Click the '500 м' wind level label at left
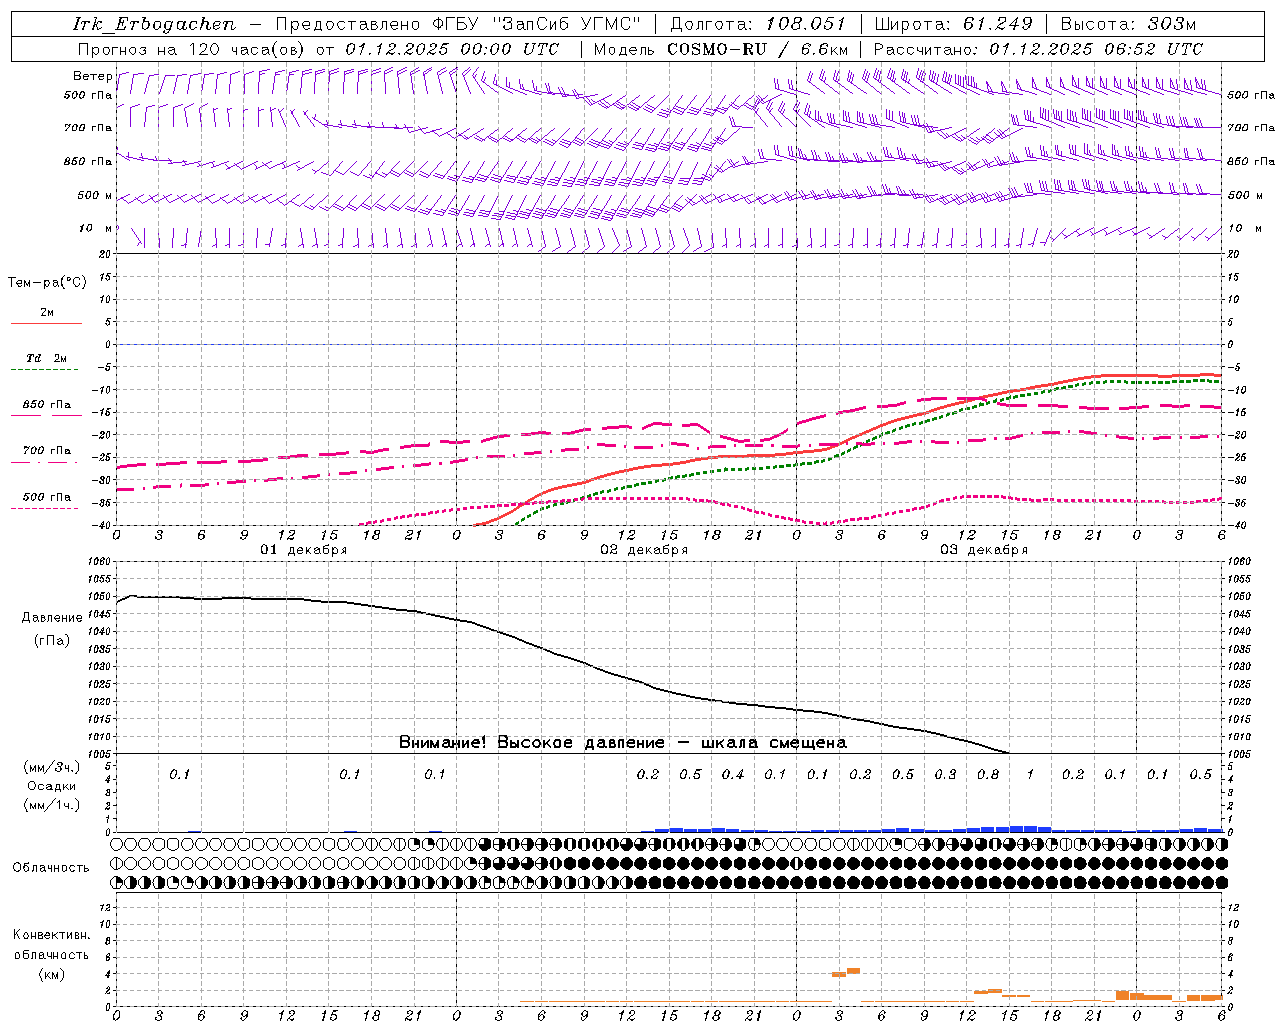Viewport: 1280px width, 1024px height. (96, 195)
